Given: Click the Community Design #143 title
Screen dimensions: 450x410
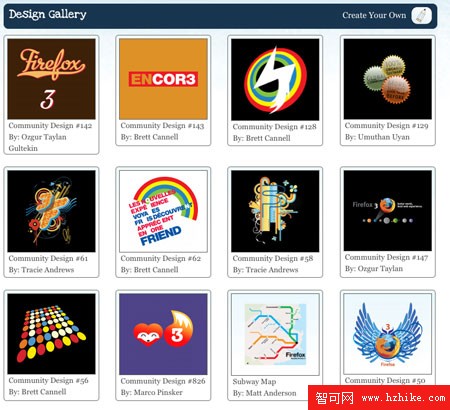Looking at the screenshot, I should (x=162, y=126).
